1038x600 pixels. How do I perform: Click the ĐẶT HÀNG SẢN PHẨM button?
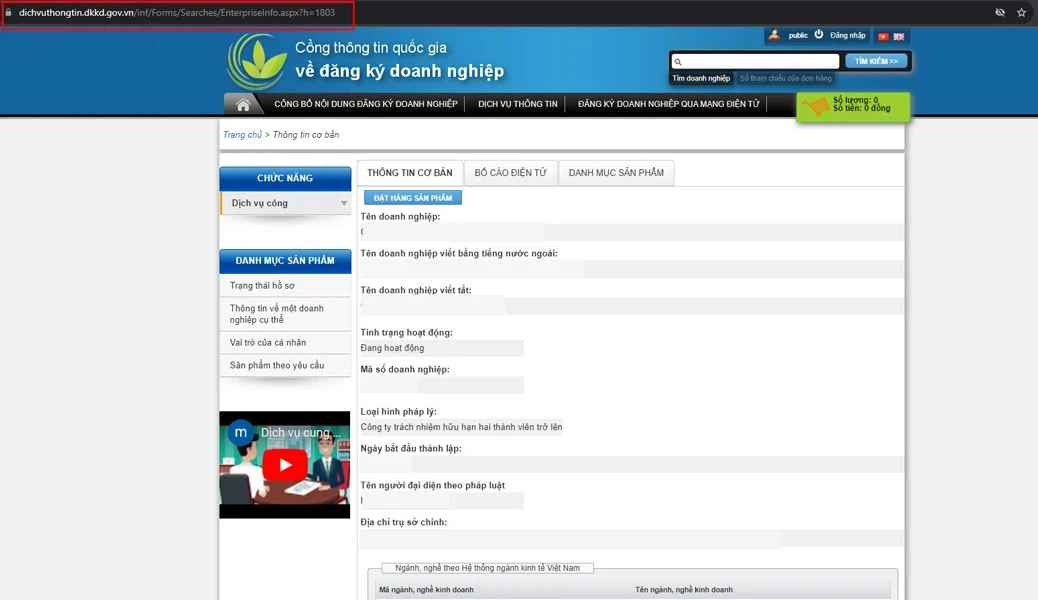coord(412,198)
